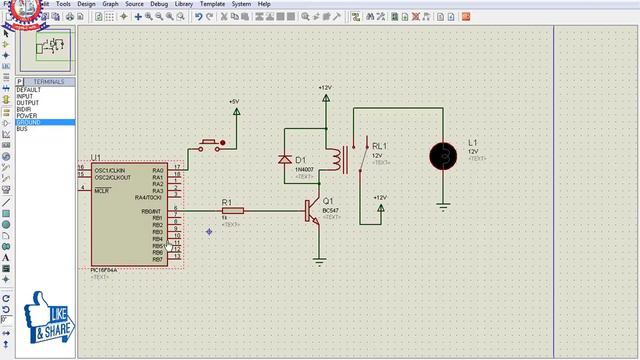This screenshot has height=360, width=640.
Task: Open the Tools menu
Action: coord(63,4)
